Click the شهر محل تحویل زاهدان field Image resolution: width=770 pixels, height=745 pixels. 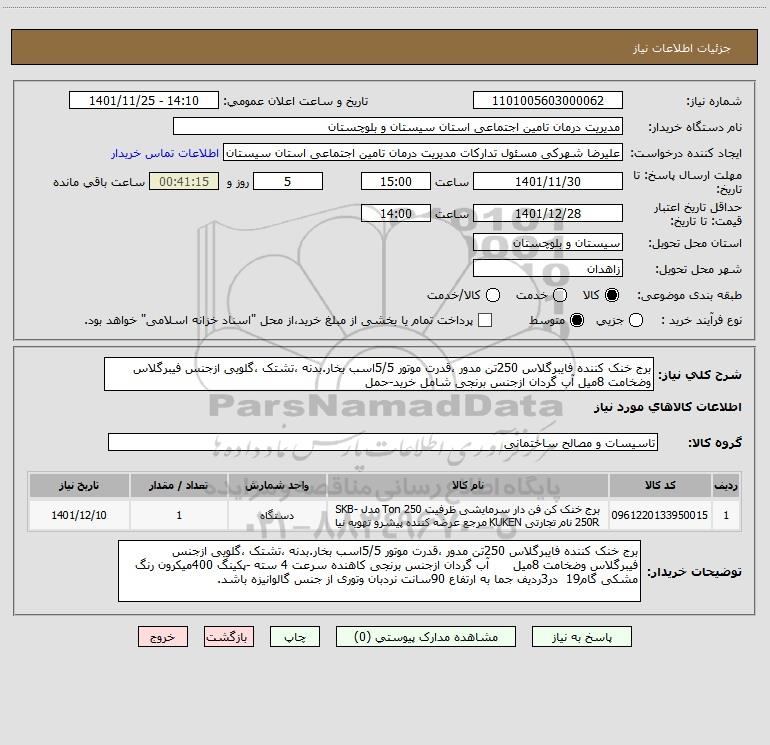pyautogui.click(x=548, y=269)
